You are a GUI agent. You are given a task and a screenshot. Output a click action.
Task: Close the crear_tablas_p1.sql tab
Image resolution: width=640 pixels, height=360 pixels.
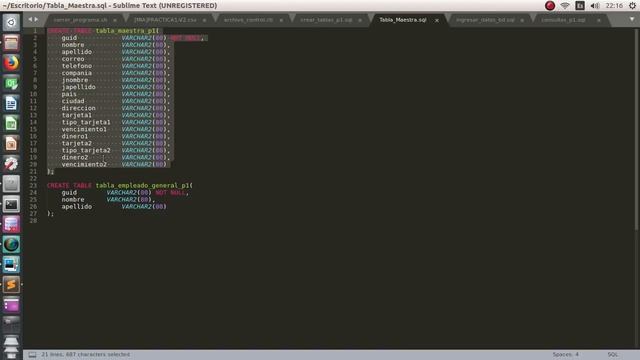[360, 20]
